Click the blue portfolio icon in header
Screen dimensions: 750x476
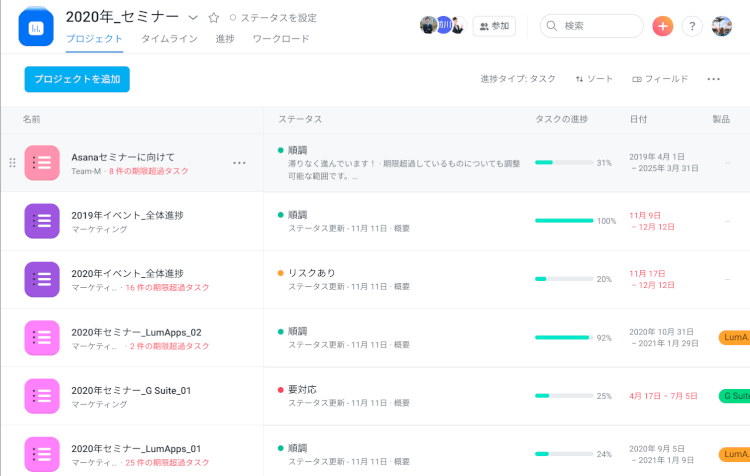point(36,27)
